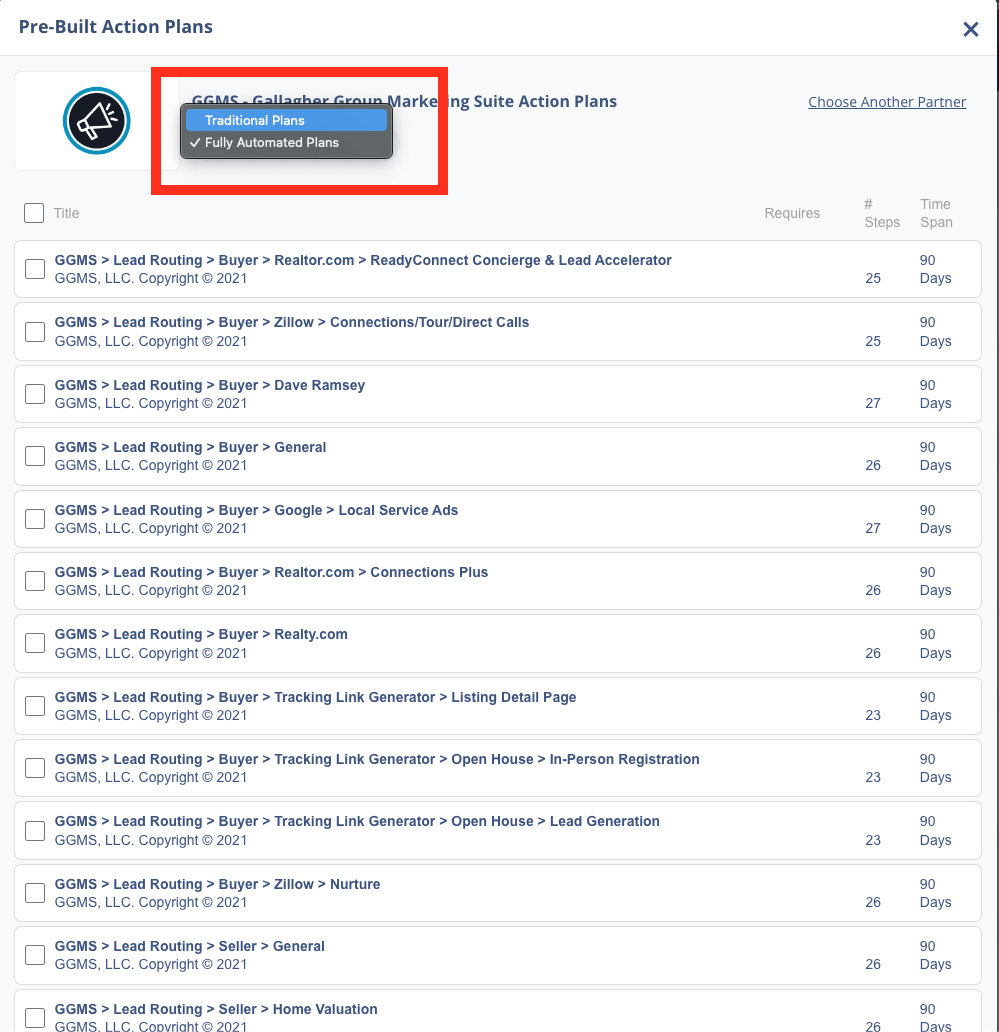999x1032 pixels.
Task: Click the GGMS megaphone logo
Action: click(97, 121)
